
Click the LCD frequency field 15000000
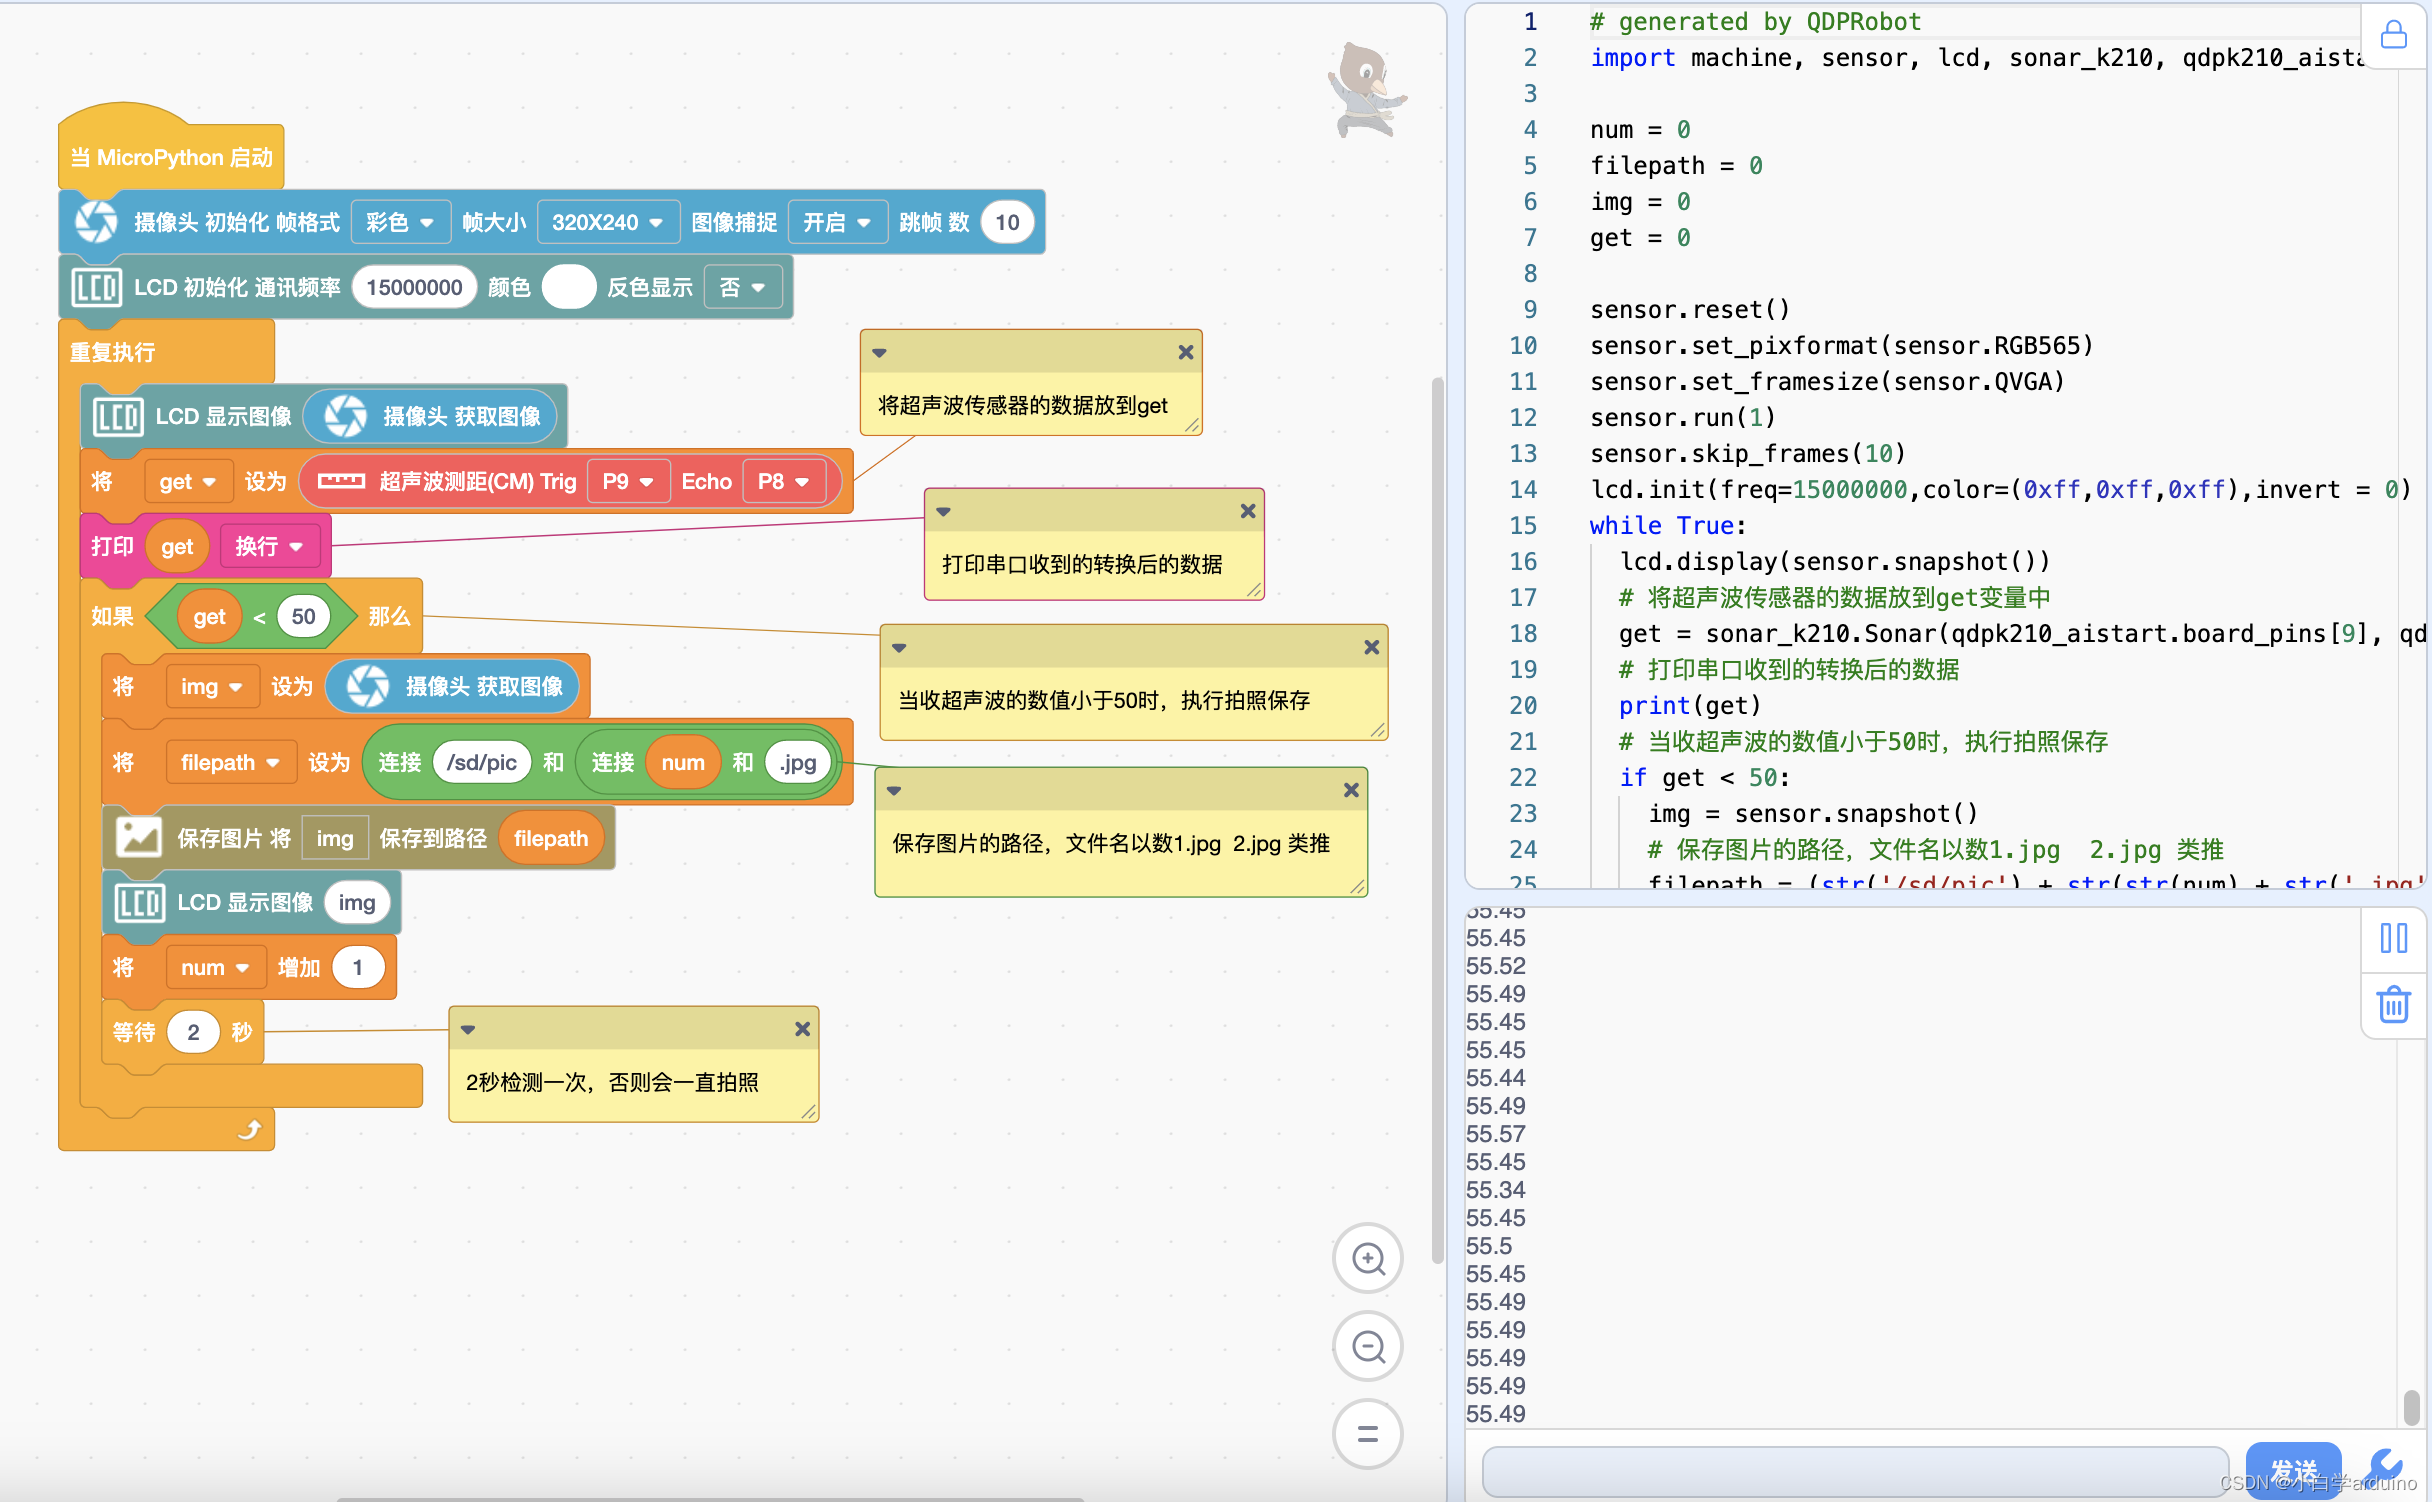414,288
